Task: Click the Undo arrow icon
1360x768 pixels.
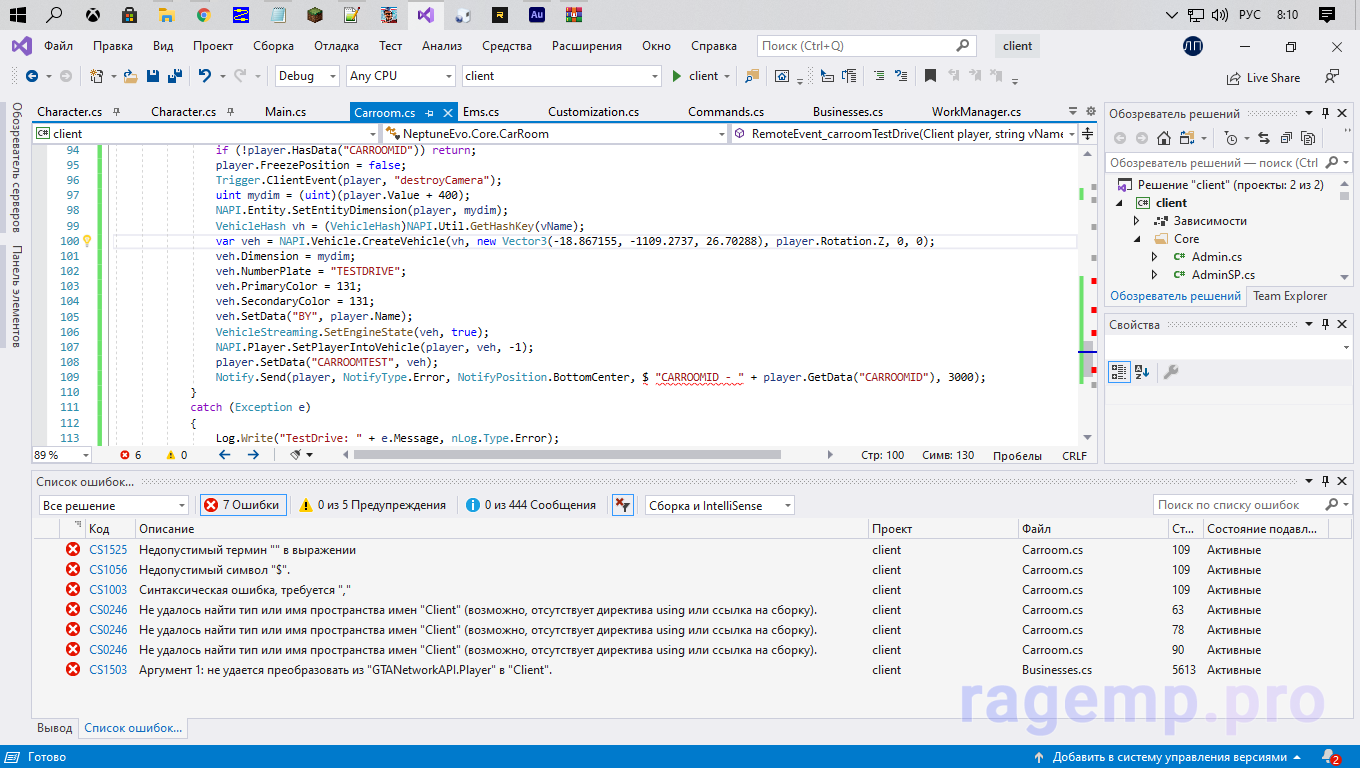Action: (205, 76)
